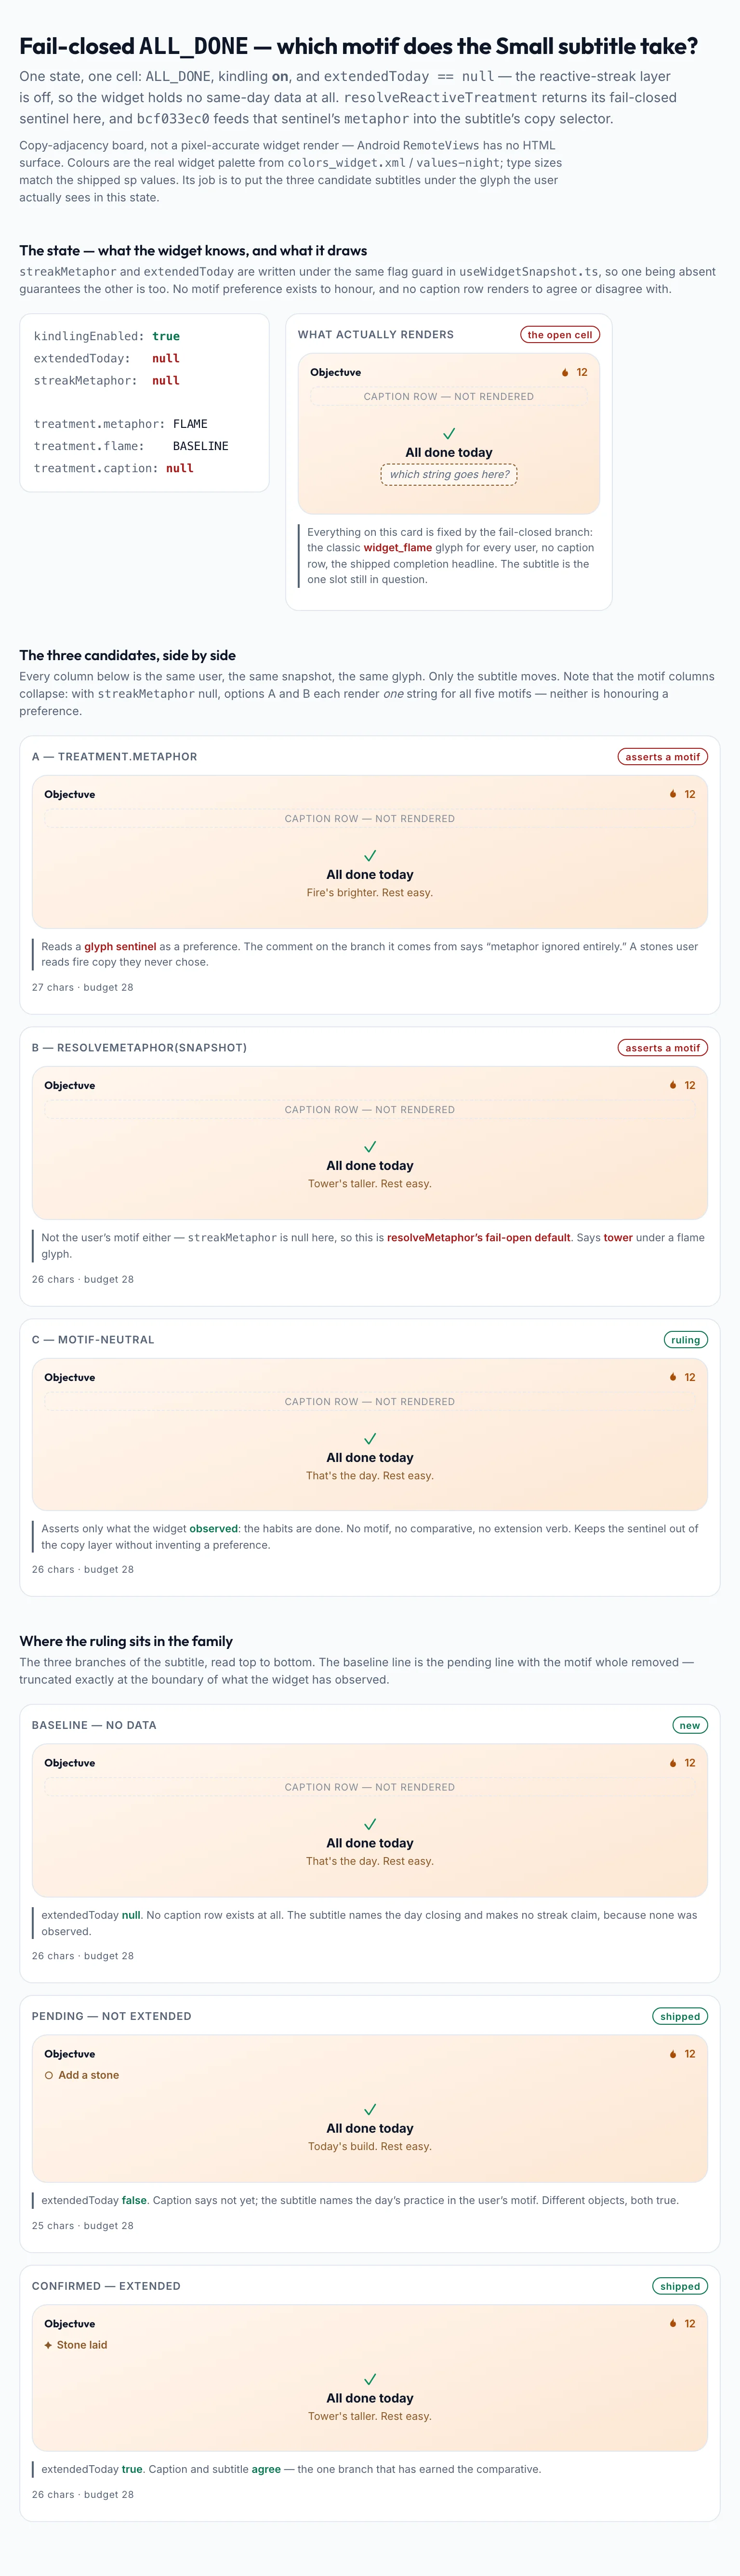Click the hollow circle icon beside "Add a stone"
The width and height of the screenshot is (740, 2576).
tap(48, 2075)
